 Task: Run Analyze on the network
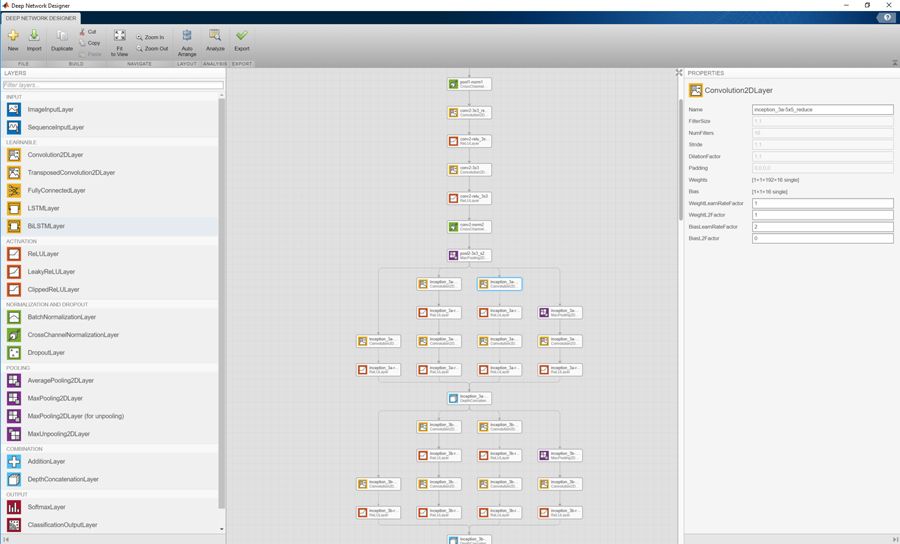coord(215,40)
